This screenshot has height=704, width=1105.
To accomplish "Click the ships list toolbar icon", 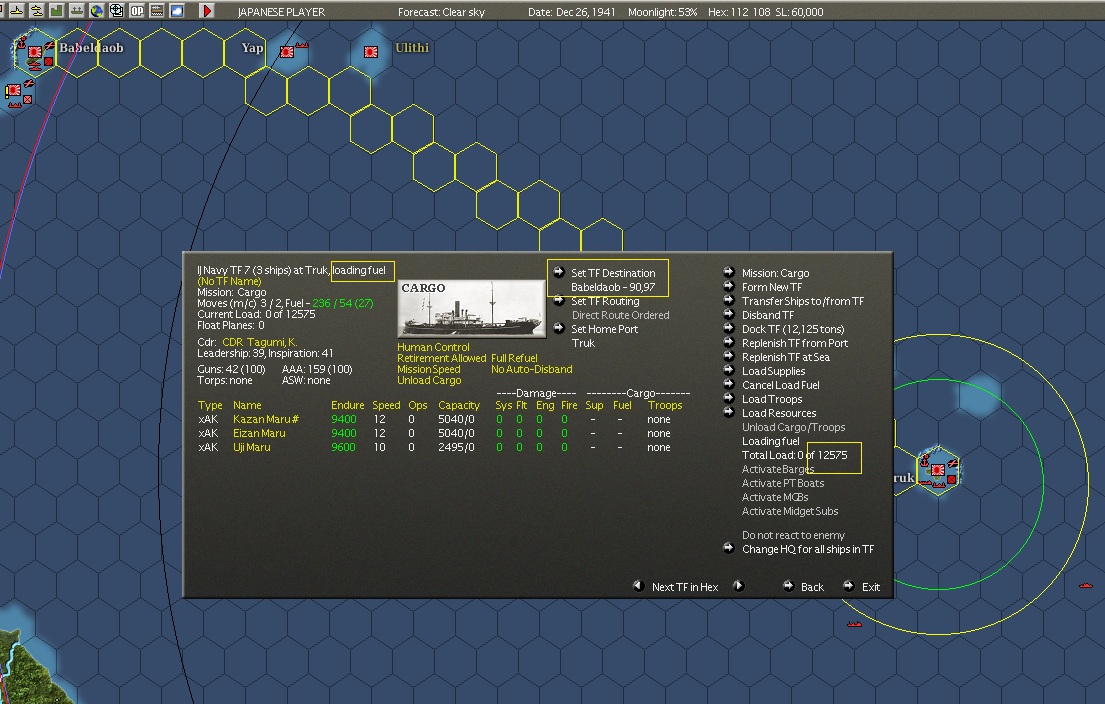I will [x=76, y=11].
